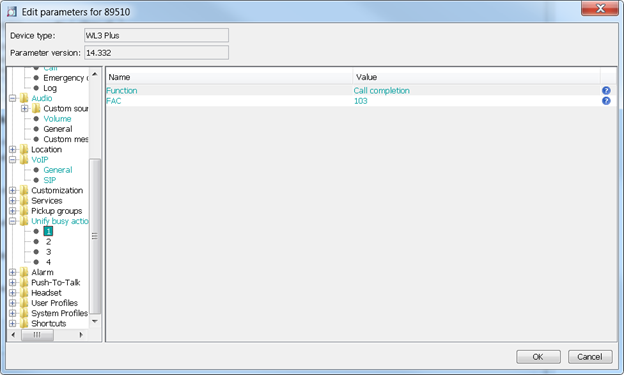
Task: Click the tree vertical scrollbar thumb
Action: tap(95, 236)
